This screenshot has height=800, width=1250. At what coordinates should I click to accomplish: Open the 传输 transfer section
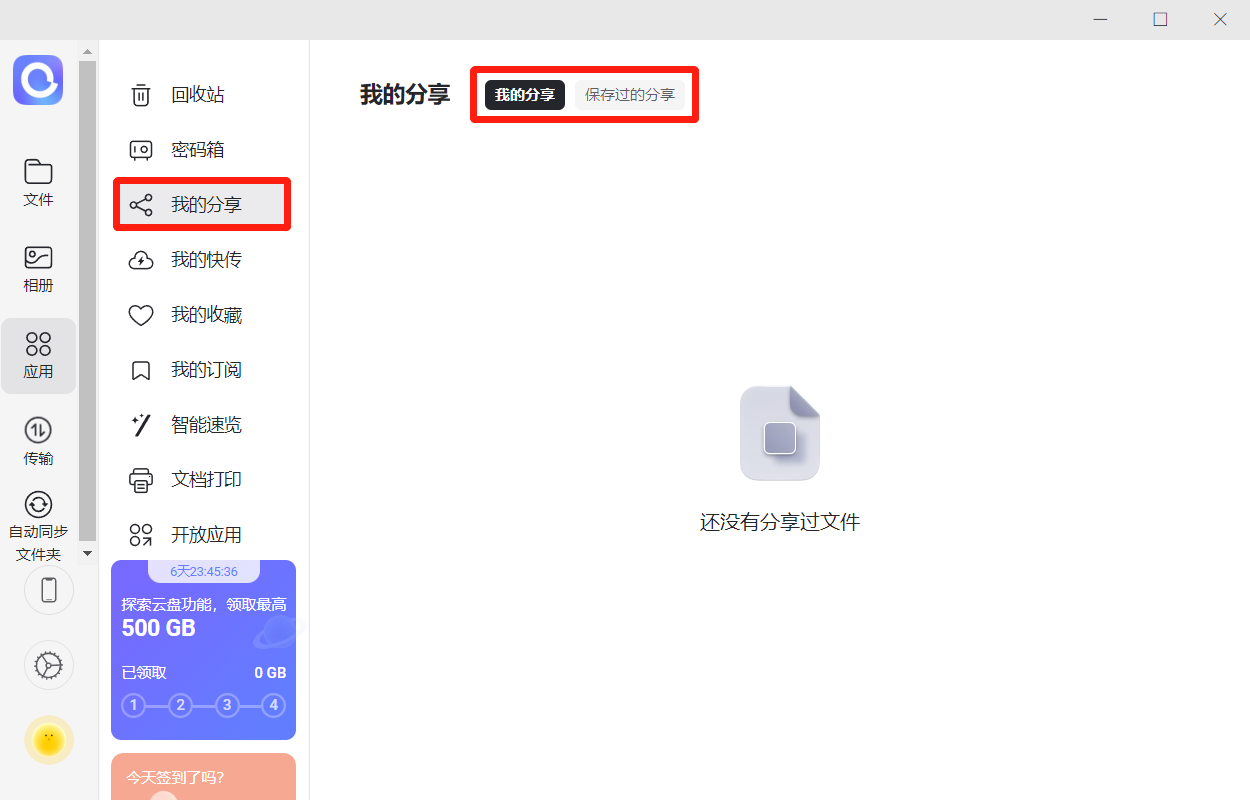coord(38,442)
